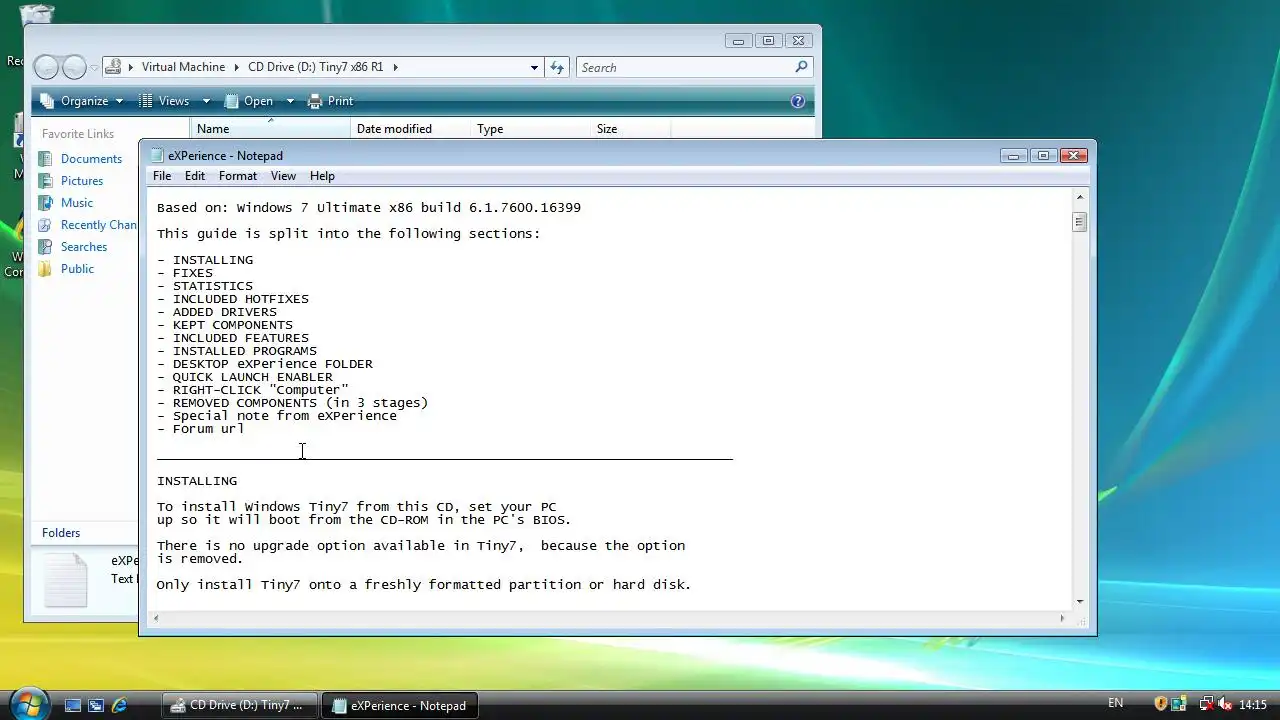Click the Open button in Explorer toolbar

click(x=249, y=101)
